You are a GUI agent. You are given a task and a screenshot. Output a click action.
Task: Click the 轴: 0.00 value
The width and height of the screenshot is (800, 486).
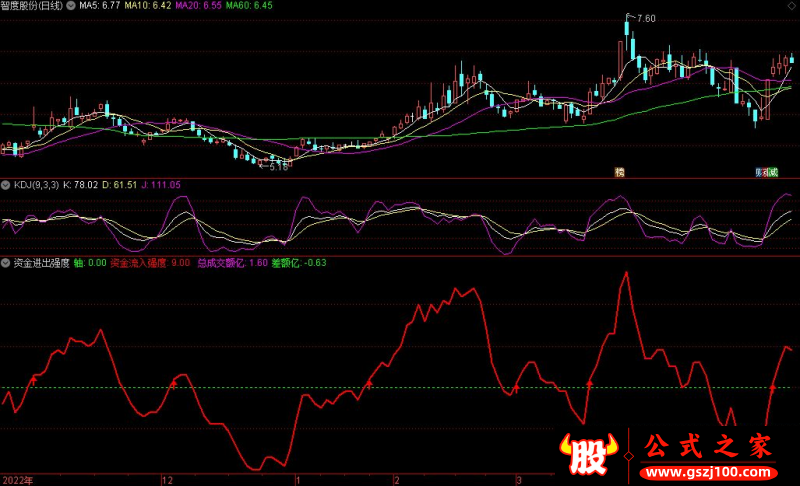[90, 263]
